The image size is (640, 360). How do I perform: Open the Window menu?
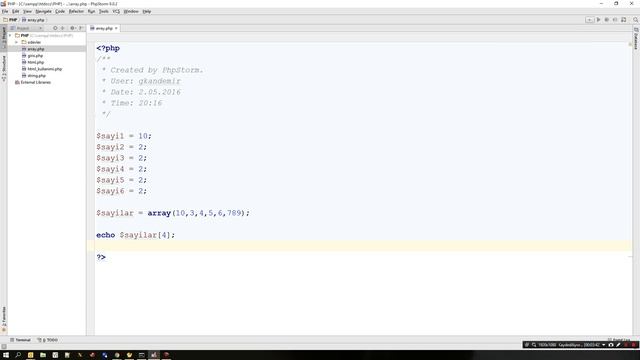pos(131,11)
